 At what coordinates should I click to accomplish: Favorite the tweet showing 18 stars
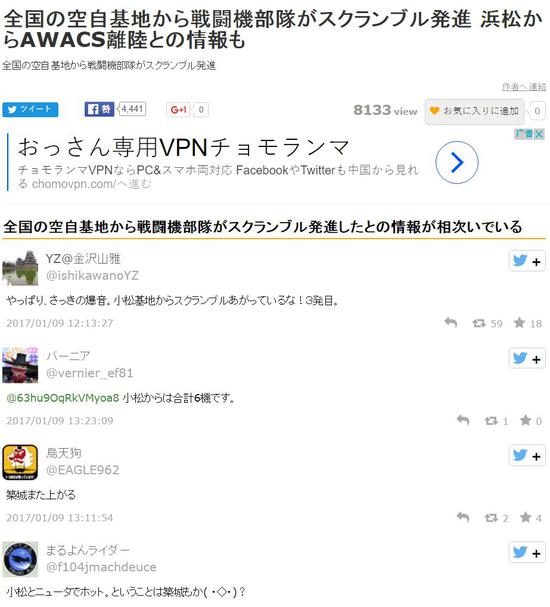tap(519, 322)
